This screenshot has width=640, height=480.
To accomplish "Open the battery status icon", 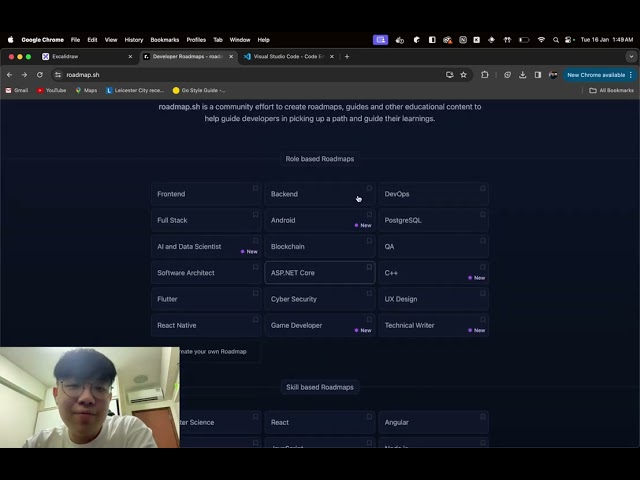I will 524,40.
